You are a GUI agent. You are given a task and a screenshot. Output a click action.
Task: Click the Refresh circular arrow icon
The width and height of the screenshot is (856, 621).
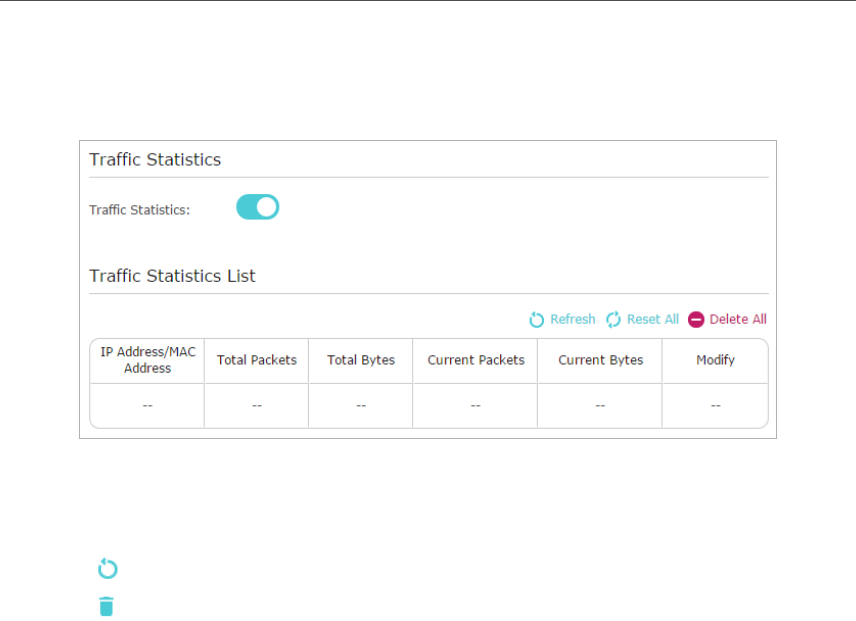pos(537,320)
